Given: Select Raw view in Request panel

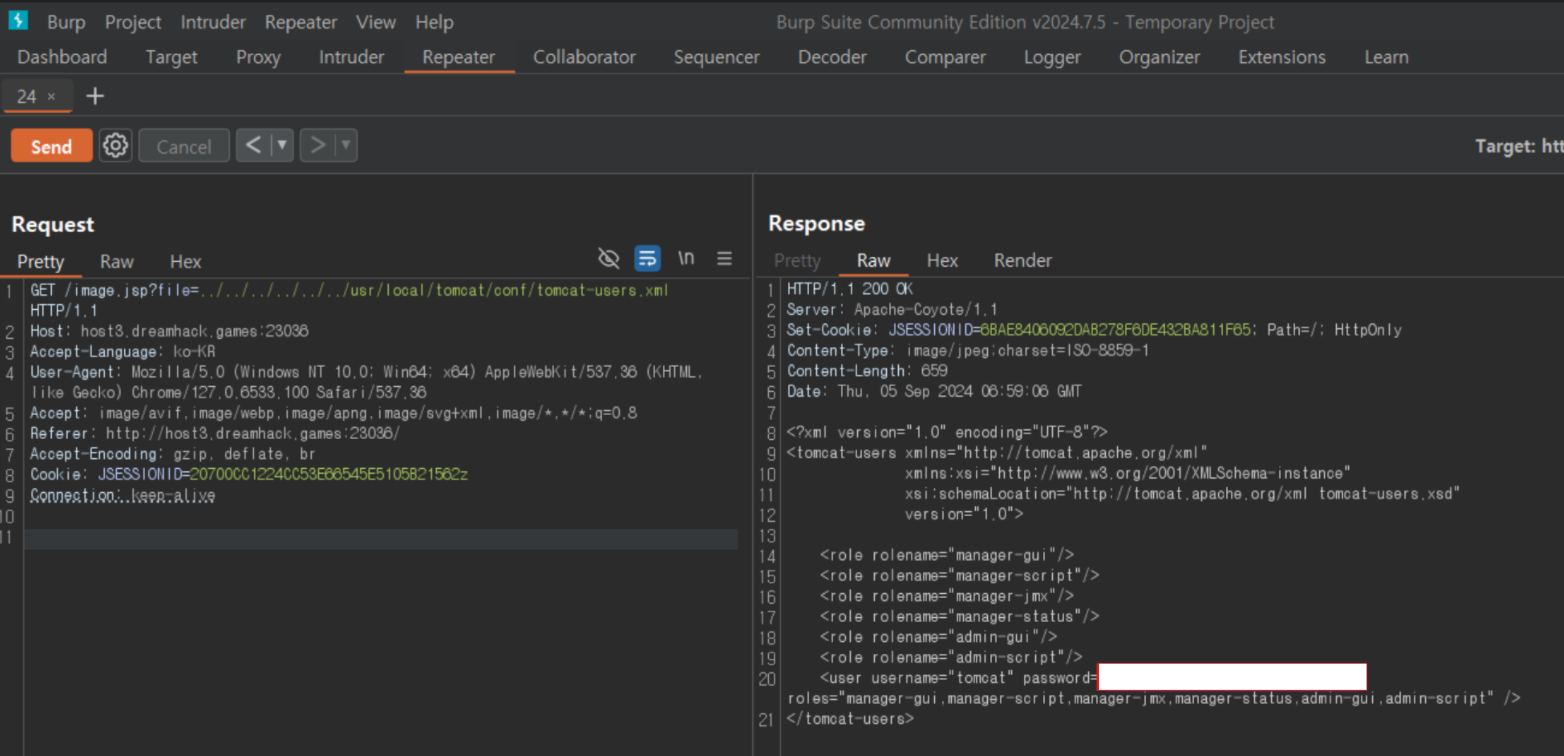Looking at the screenshot, I should (116, 261).
